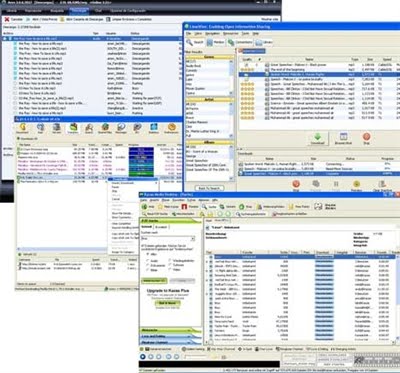Open Abrir / Vista Previa in Ares toolbar
Viewport: 400px width, 373px height.
pyautogui.click(x=42, y=20)
